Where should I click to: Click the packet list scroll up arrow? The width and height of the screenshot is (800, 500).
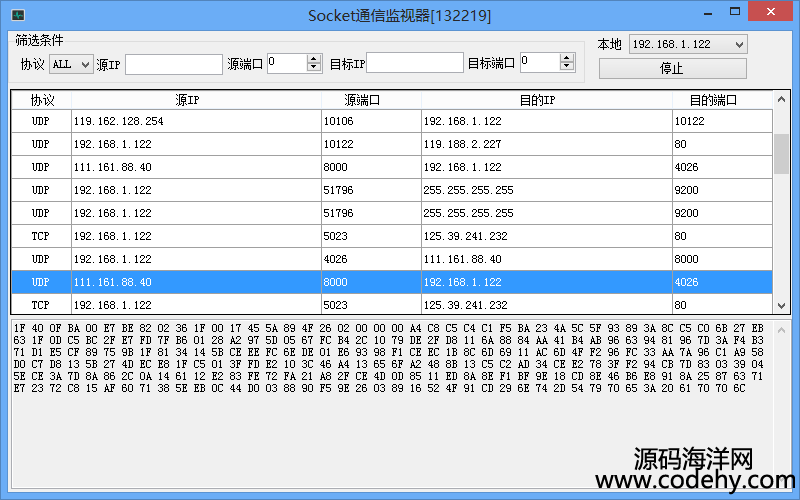tap(781, 99)
